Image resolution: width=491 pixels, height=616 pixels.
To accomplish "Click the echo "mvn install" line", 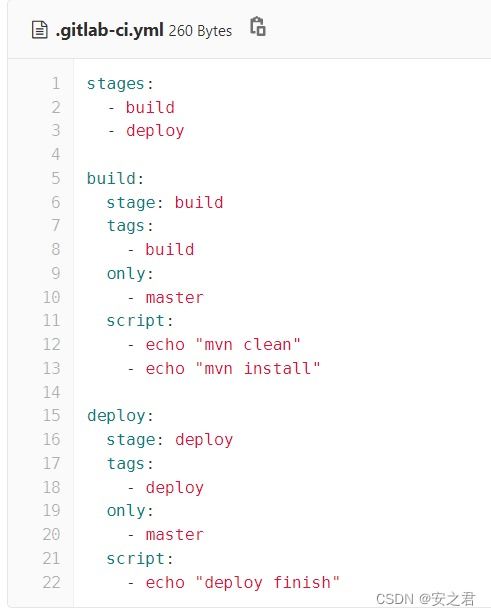I will [x=224, y=368].
